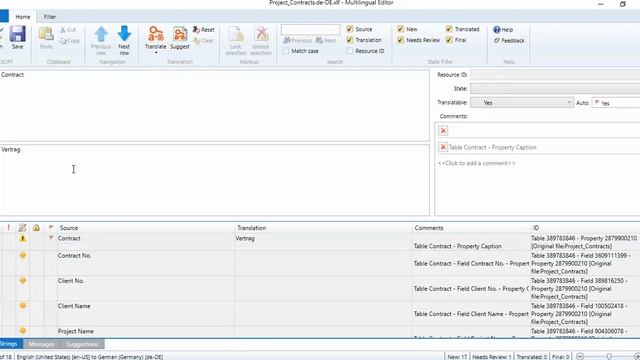Click in the Vertrag translation editor
Screen dimensions: 640x360
coord(214,180)
